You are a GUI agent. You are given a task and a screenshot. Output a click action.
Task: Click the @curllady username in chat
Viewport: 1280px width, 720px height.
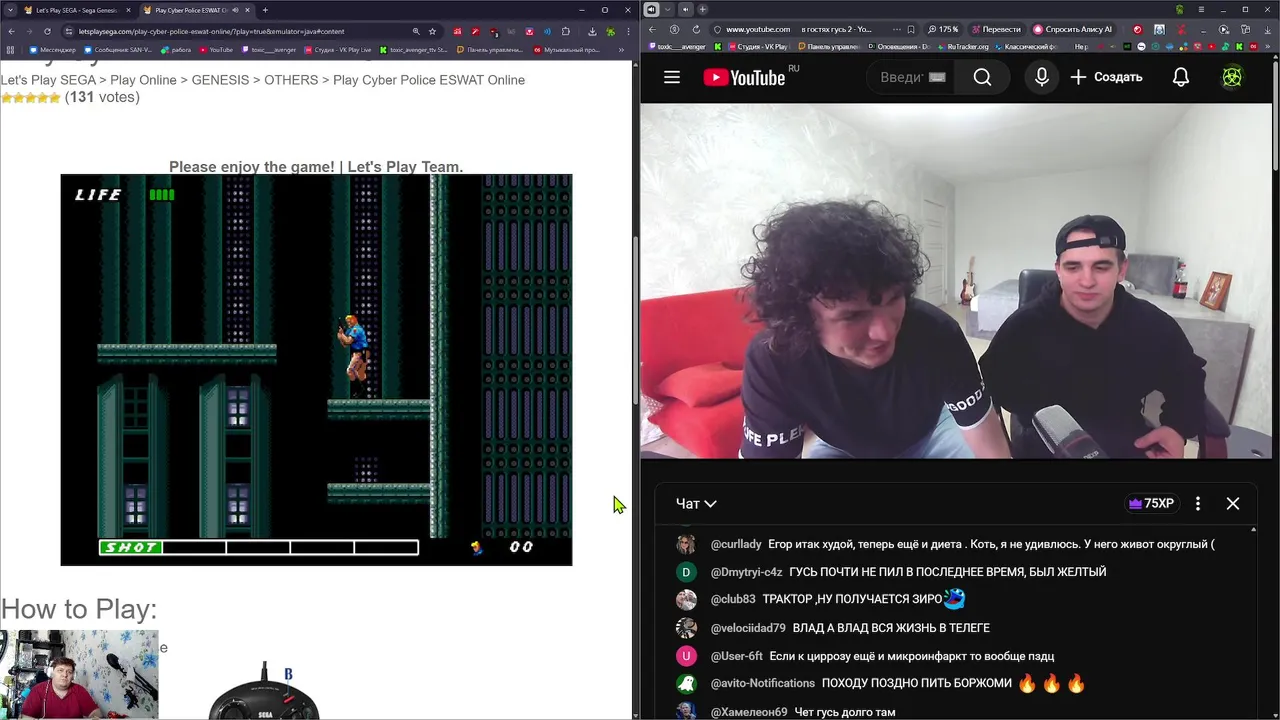(x=736, y=544)
